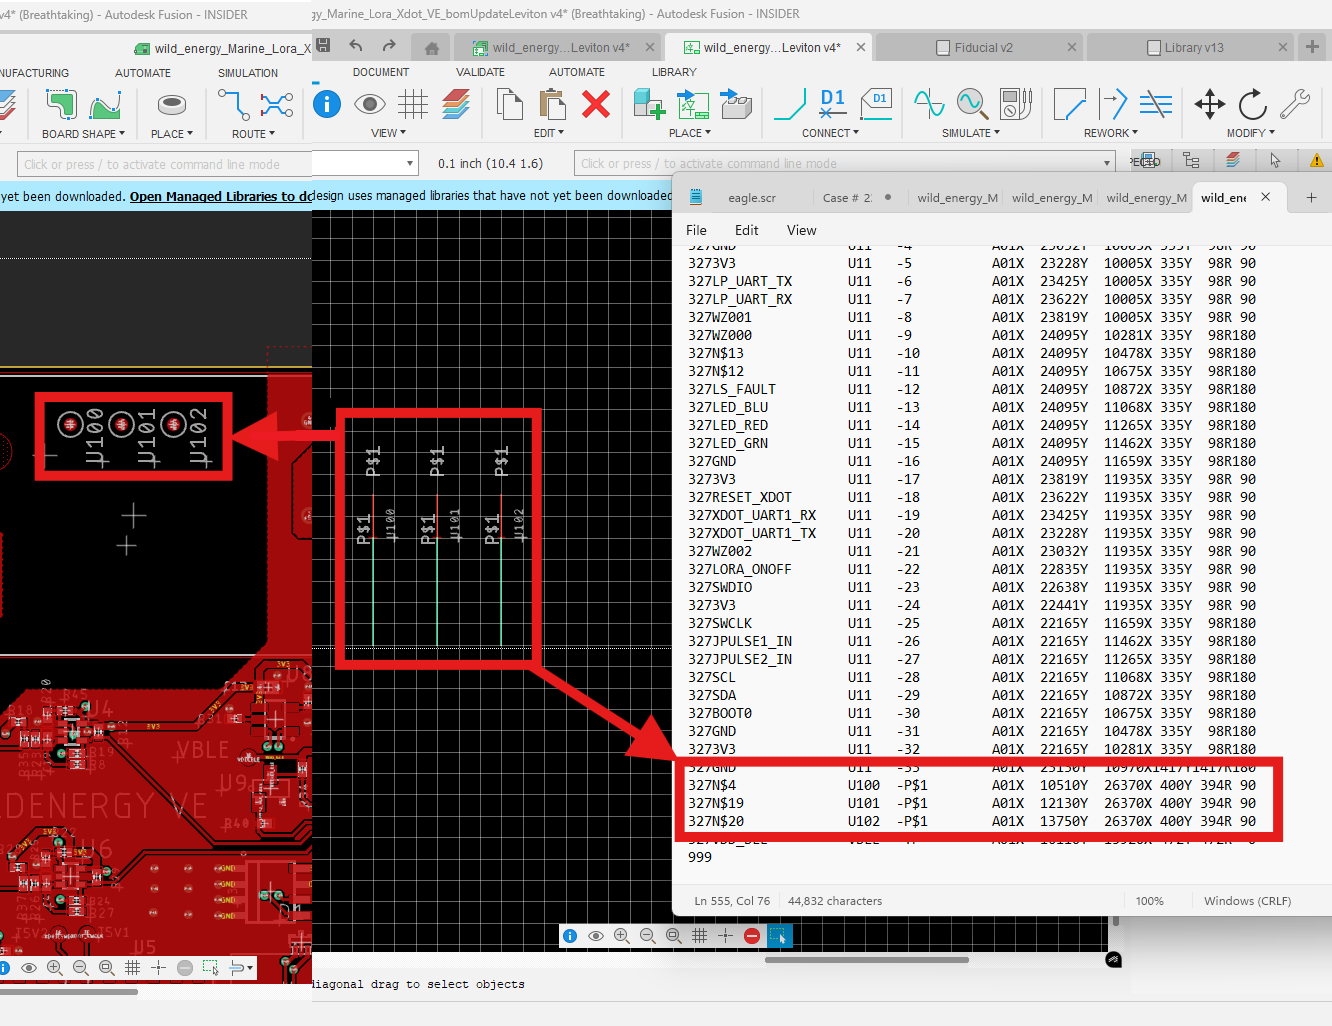Activate the Move tool under Modify
The width and height of the screenshot is (1332, 1026).
1209,104
